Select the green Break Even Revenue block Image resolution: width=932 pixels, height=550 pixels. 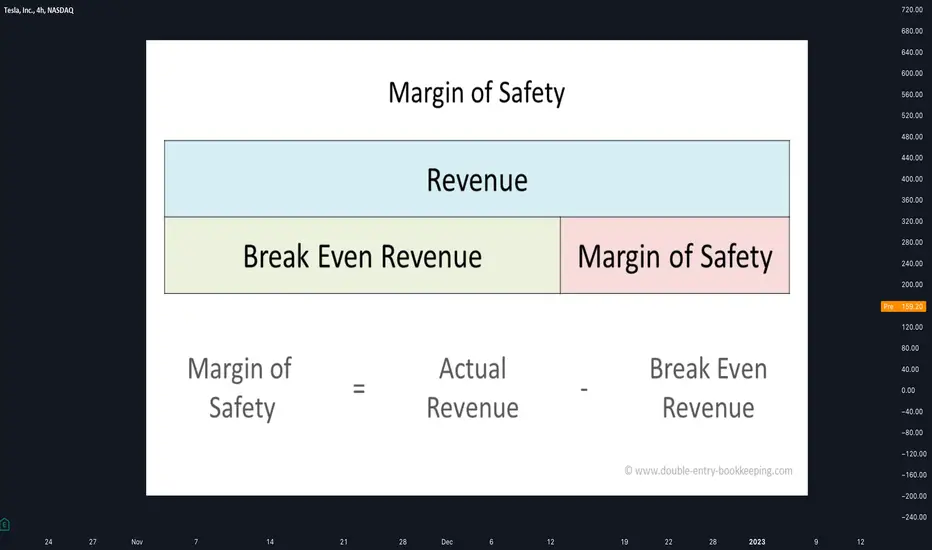coord(362,256)
